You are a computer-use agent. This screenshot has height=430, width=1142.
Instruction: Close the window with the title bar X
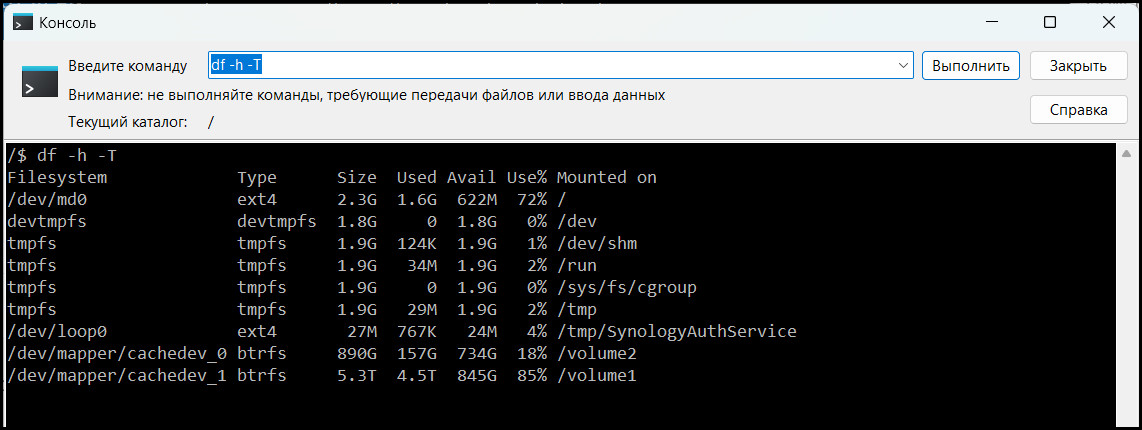pyautogui.click(x=1109, y=22)
